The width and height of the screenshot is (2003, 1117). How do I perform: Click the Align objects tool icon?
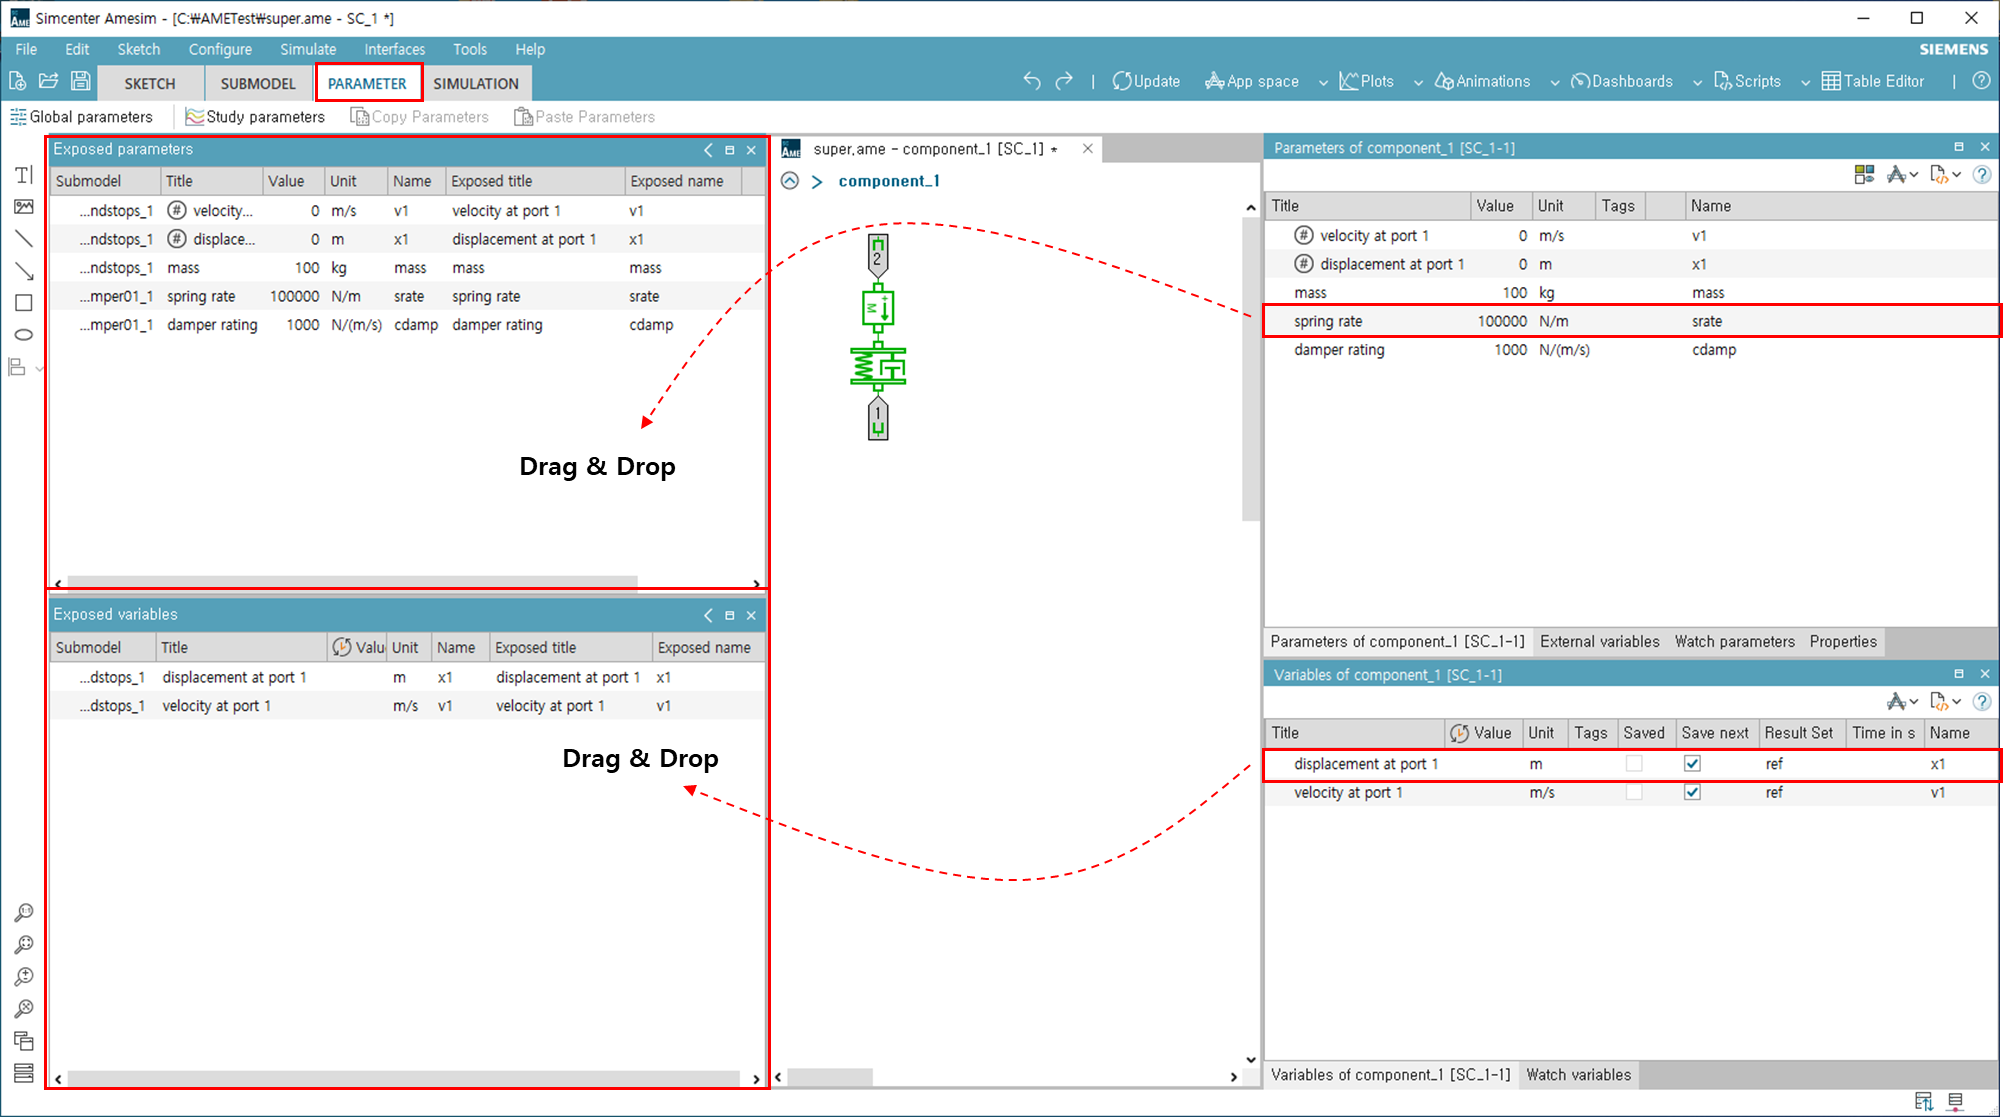(17, 368)
